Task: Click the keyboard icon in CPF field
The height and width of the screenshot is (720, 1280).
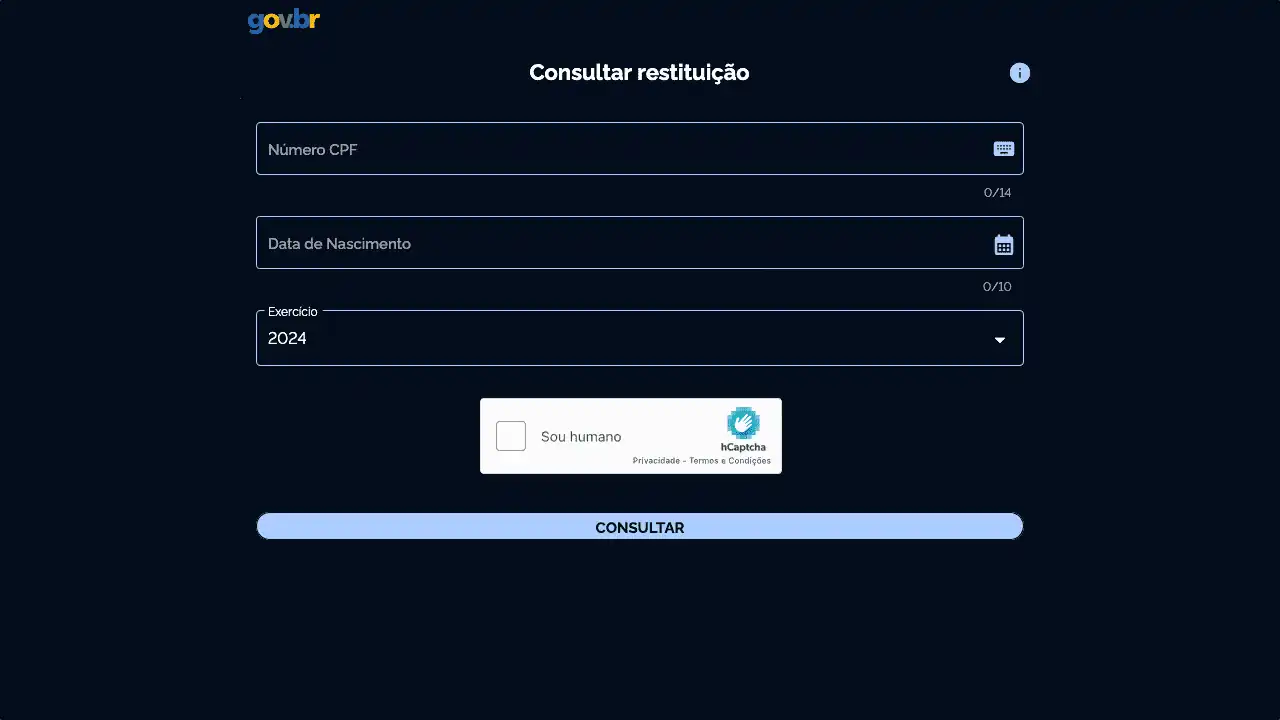Action: (1003, 149)
